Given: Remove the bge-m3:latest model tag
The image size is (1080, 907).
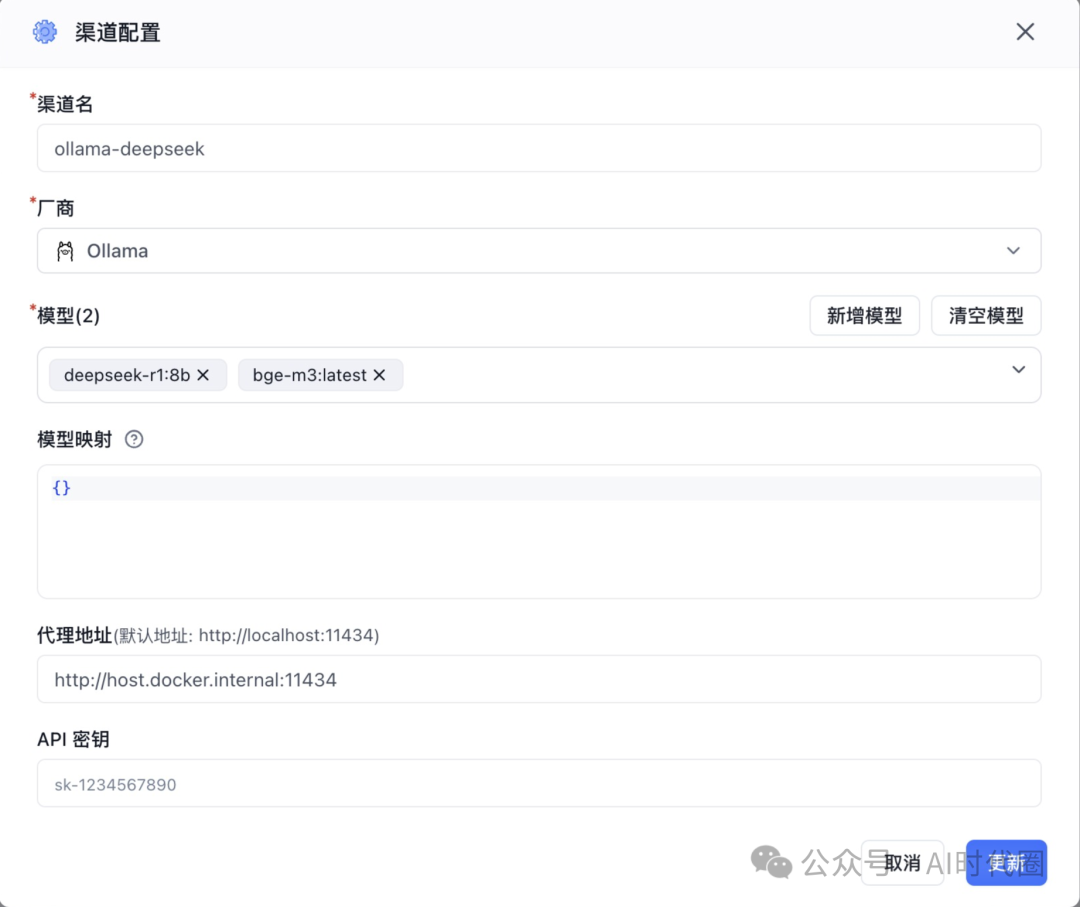Looking at the screenshot, I should 380,375.
